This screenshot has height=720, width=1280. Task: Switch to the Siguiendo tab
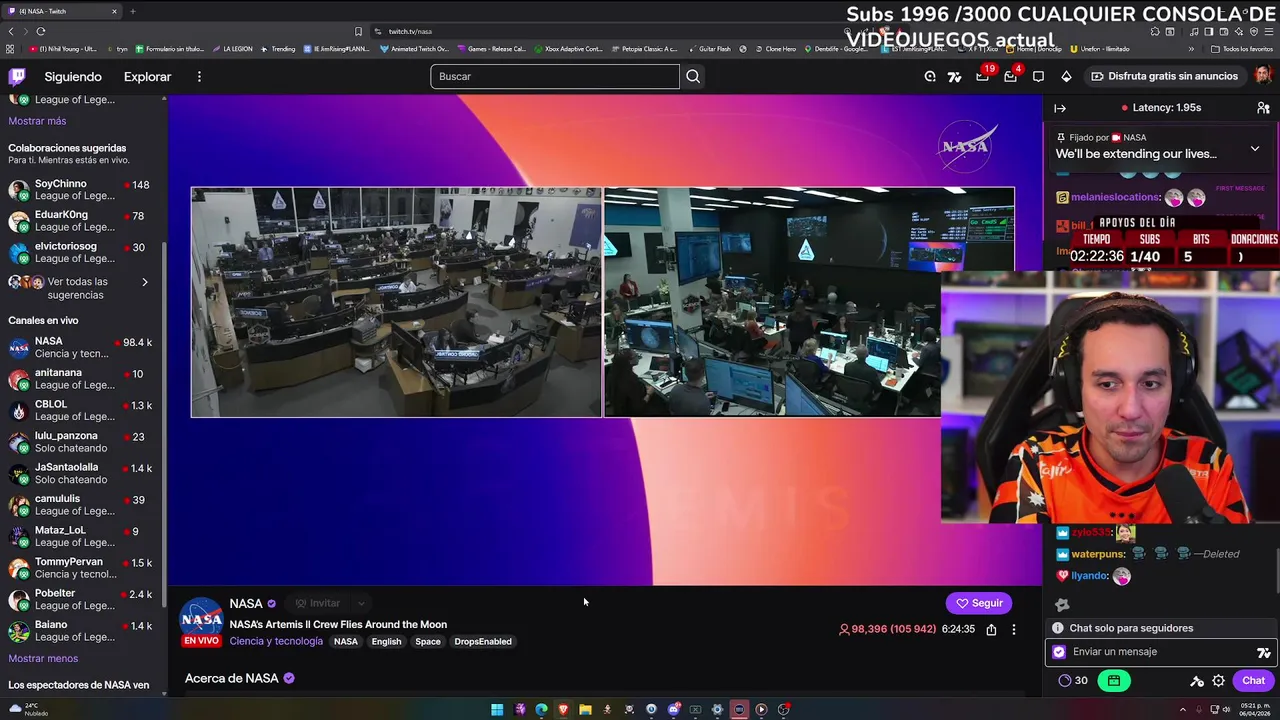[x=73, y=76]
